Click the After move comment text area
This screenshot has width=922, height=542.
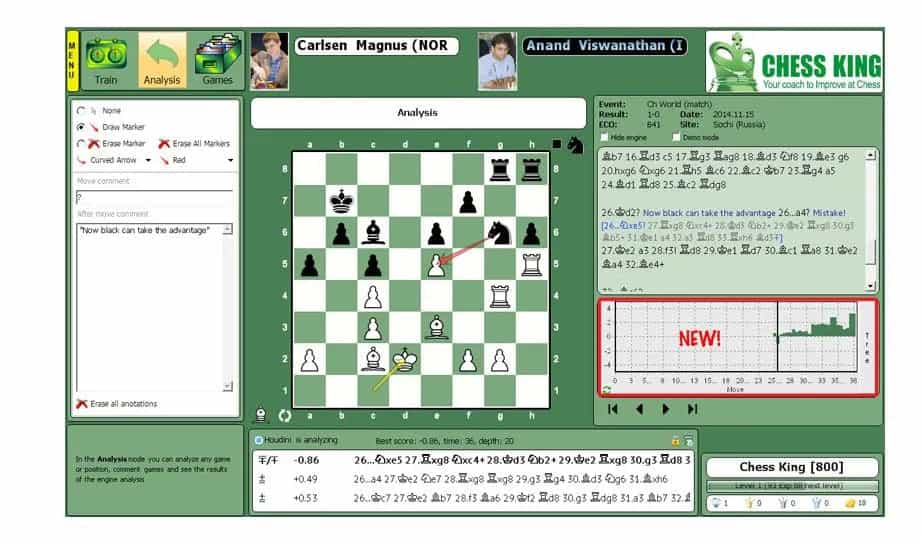point(149,307)
